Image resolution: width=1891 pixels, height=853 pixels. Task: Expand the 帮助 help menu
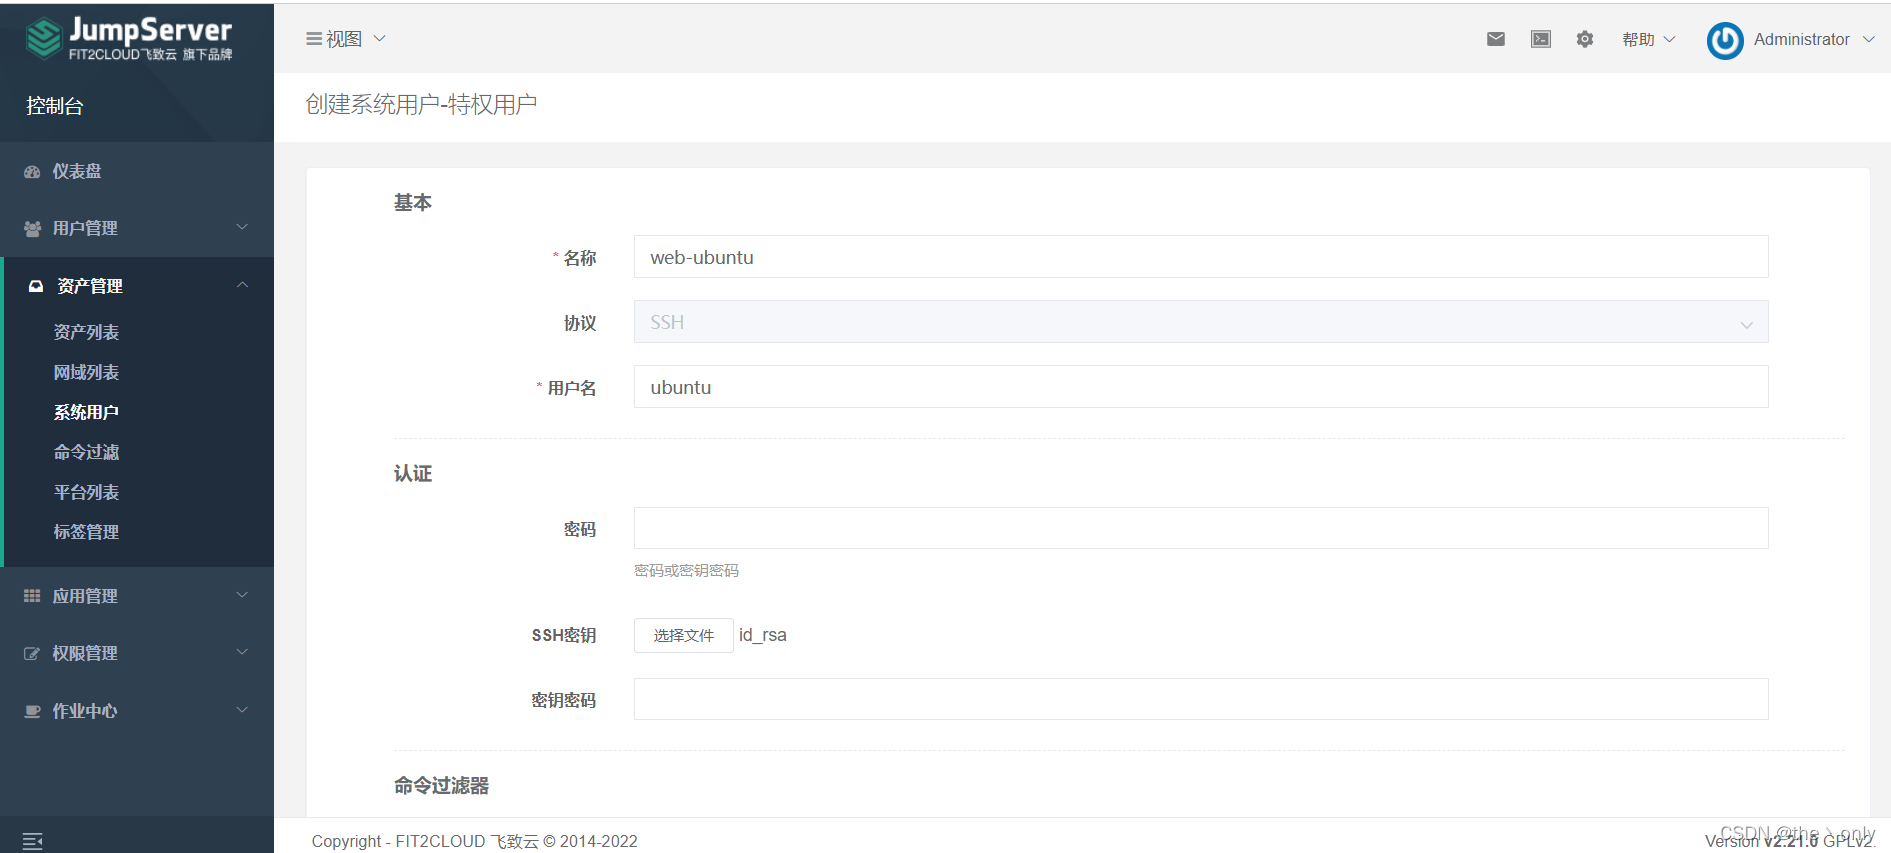click(x=1648, y=39)
